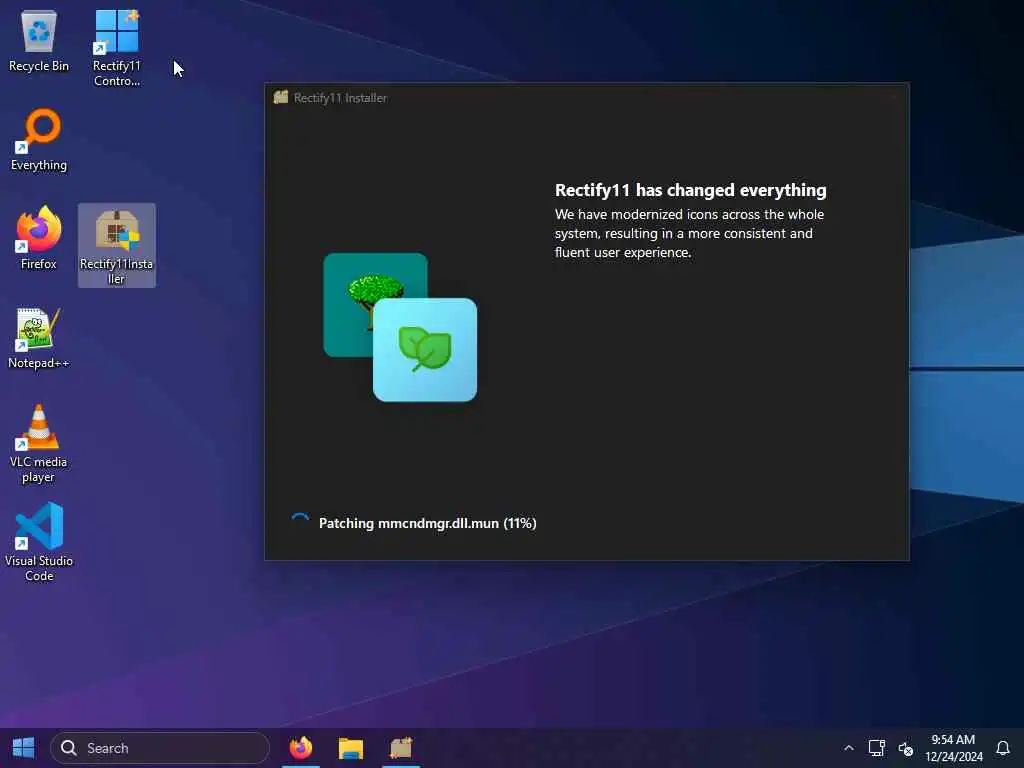This screenshot has height=768, width=1024.
Task: Open the notifications bell icon
Action: (1003, 748)
